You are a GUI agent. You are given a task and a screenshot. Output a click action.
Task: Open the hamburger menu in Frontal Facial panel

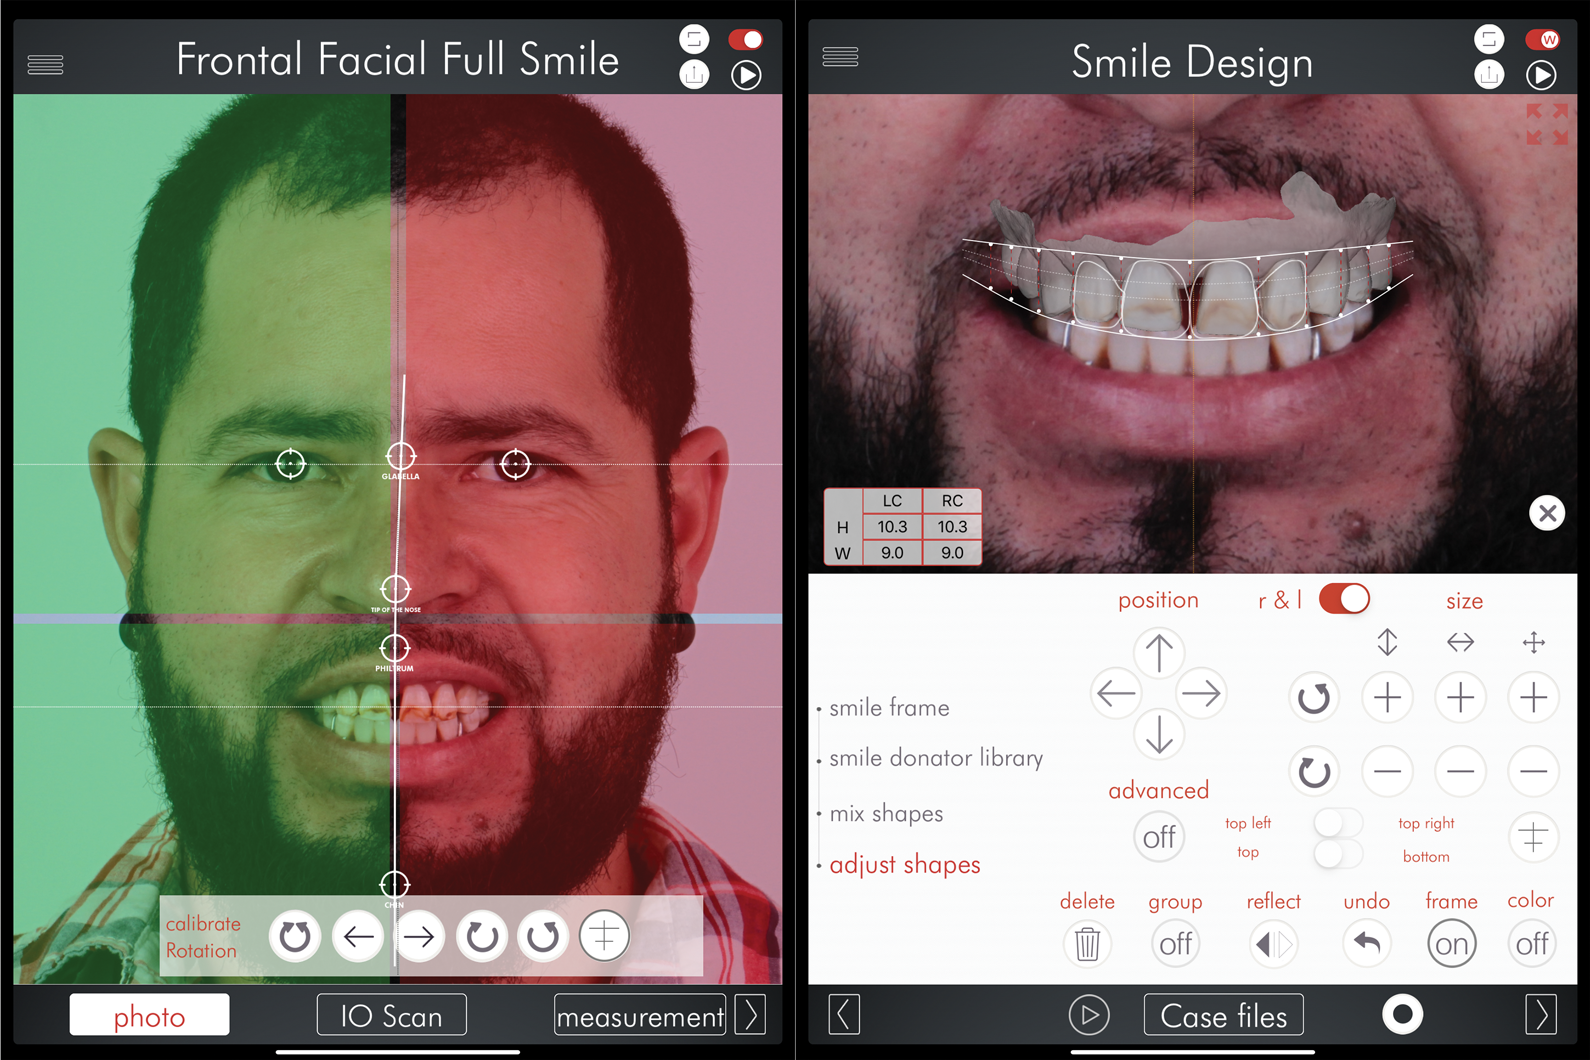click(x=45, y=65)
